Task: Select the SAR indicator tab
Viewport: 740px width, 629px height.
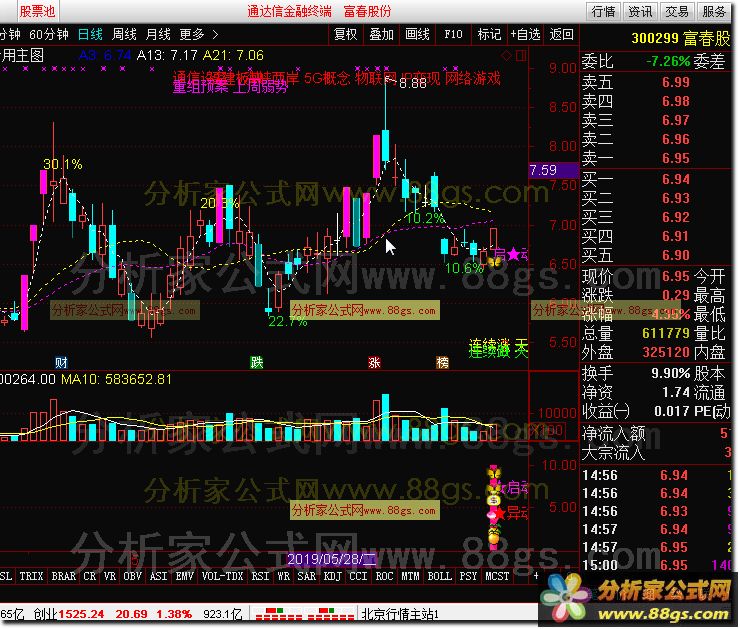Action: [306, 576]
